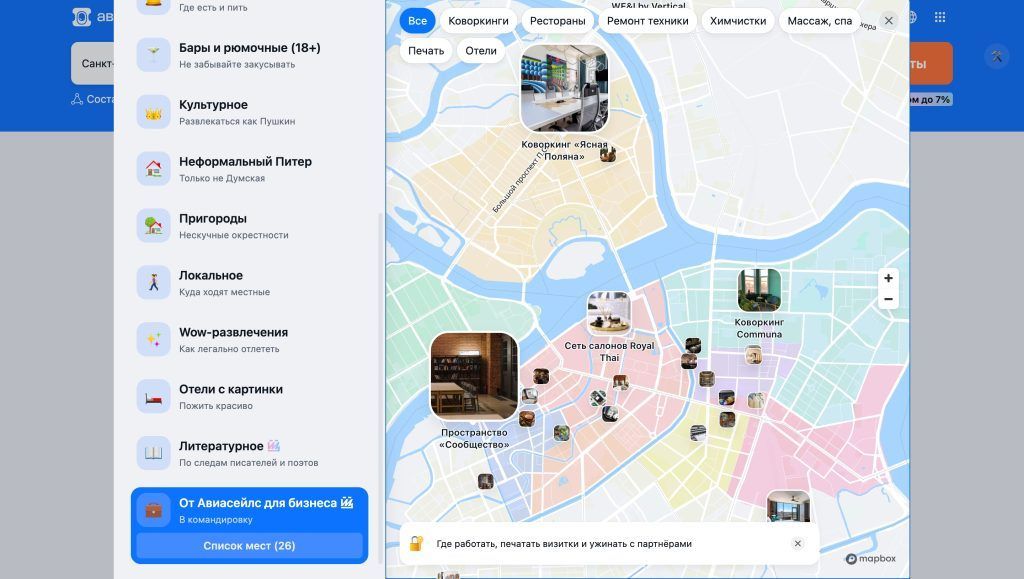
Task: Open Литературное guide title
Action: 221,446
